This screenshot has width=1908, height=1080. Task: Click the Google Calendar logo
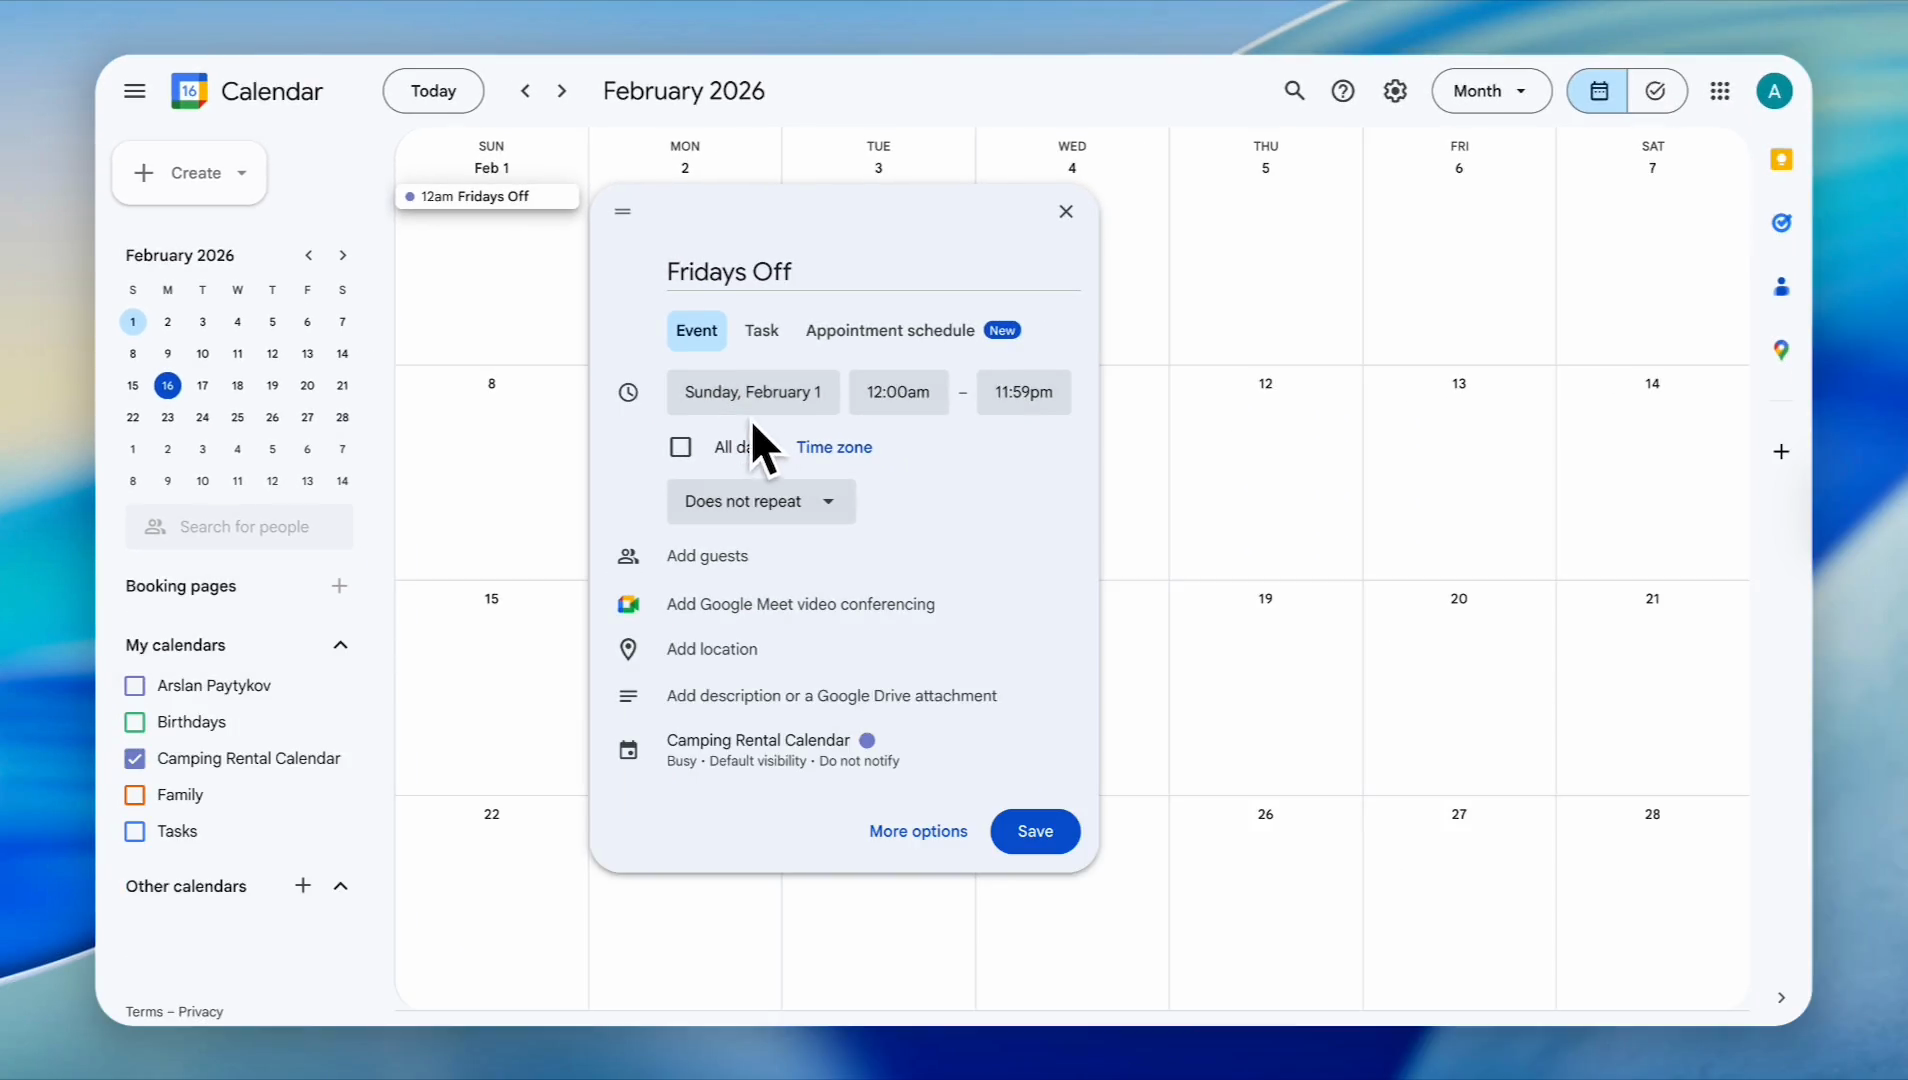tap(189, 91)
